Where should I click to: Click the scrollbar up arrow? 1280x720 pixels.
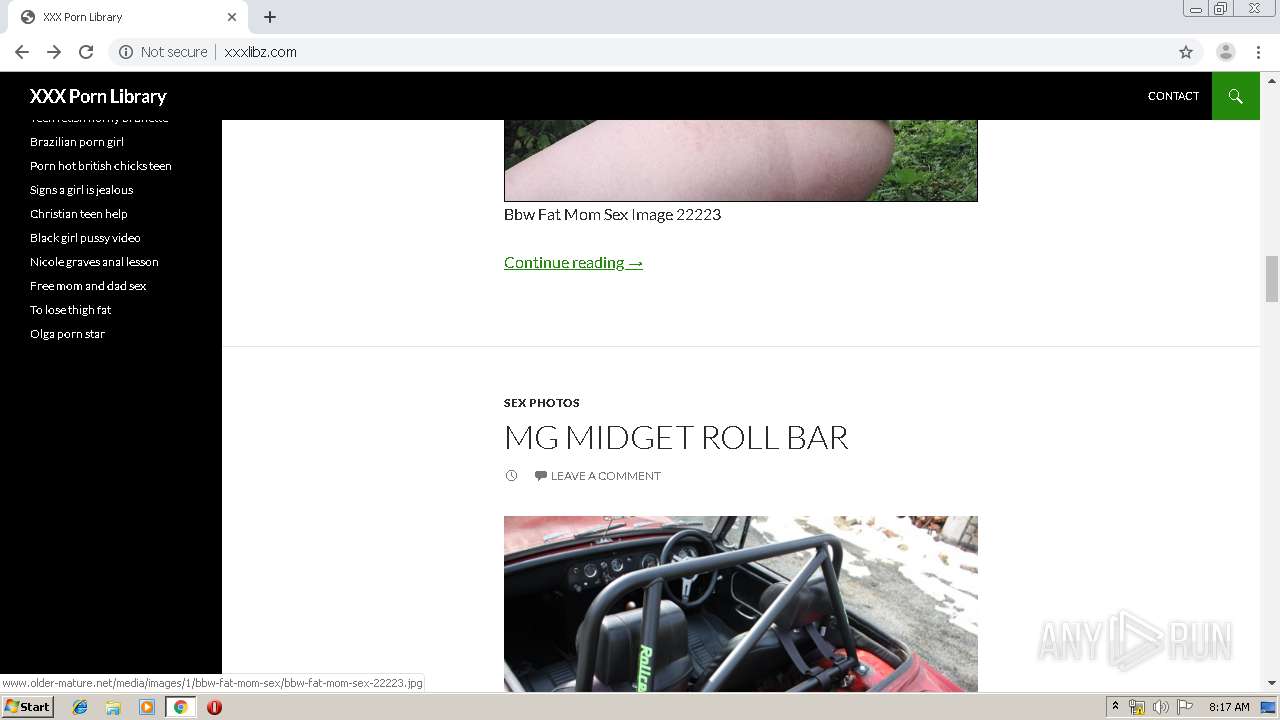(1272, 80)
